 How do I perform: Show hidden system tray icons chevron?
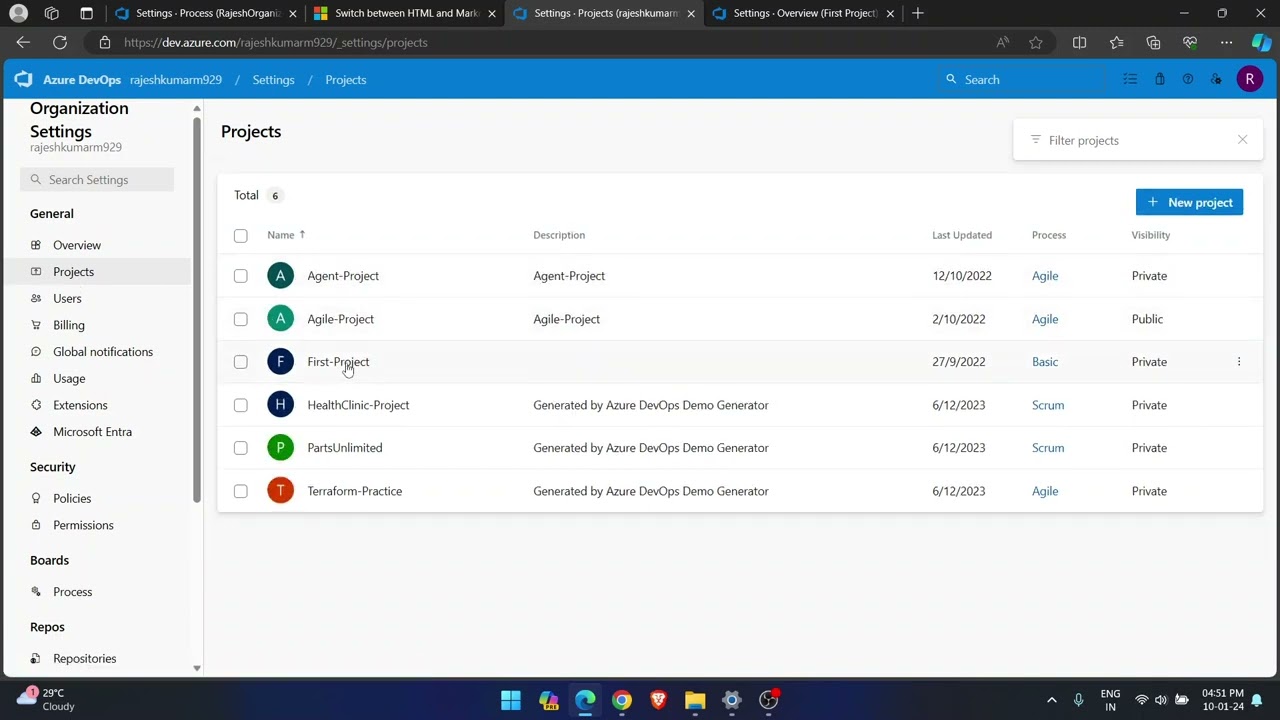tap(1051, 700)
